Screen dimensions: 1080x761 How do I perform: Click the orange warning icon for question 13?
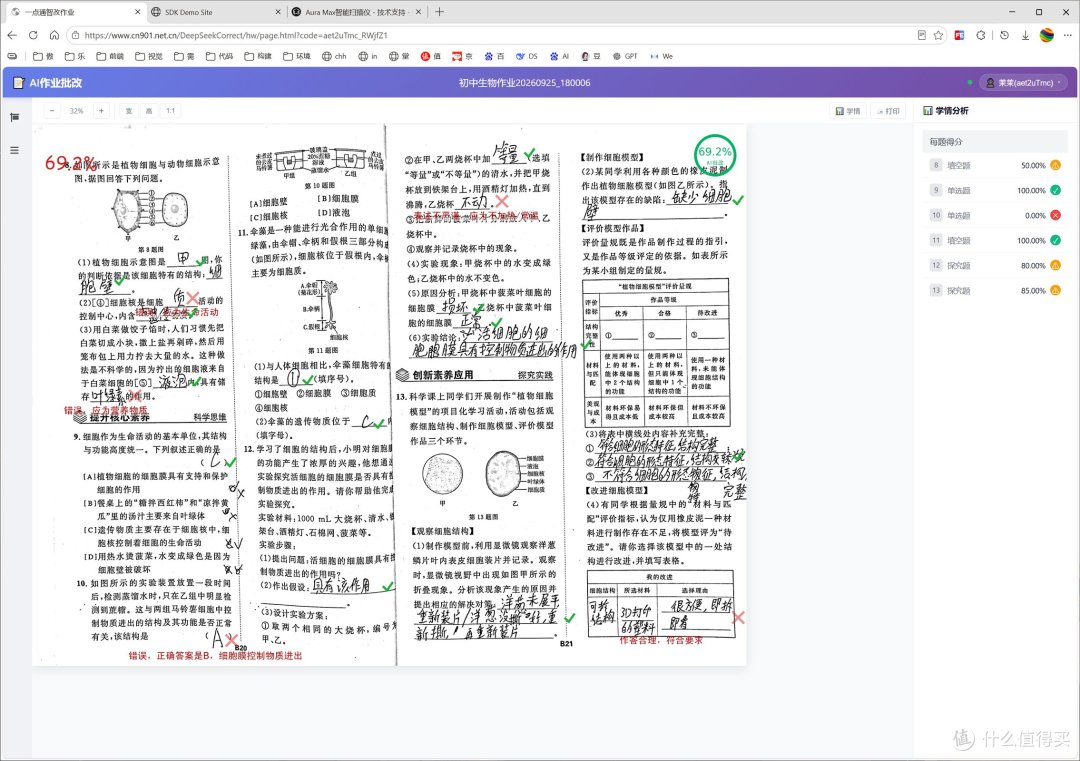coord(1055,291)
